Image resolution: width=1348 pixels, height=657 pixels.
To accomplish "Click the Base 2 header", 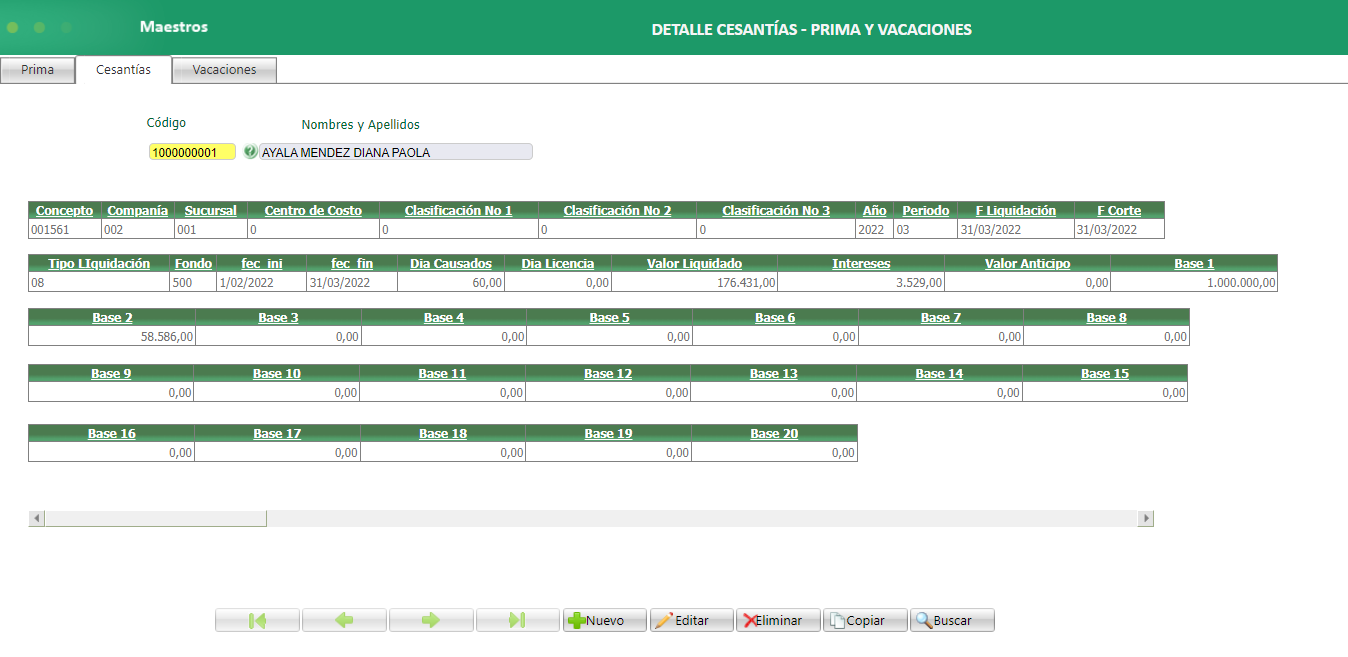I will tap(112, 317).
